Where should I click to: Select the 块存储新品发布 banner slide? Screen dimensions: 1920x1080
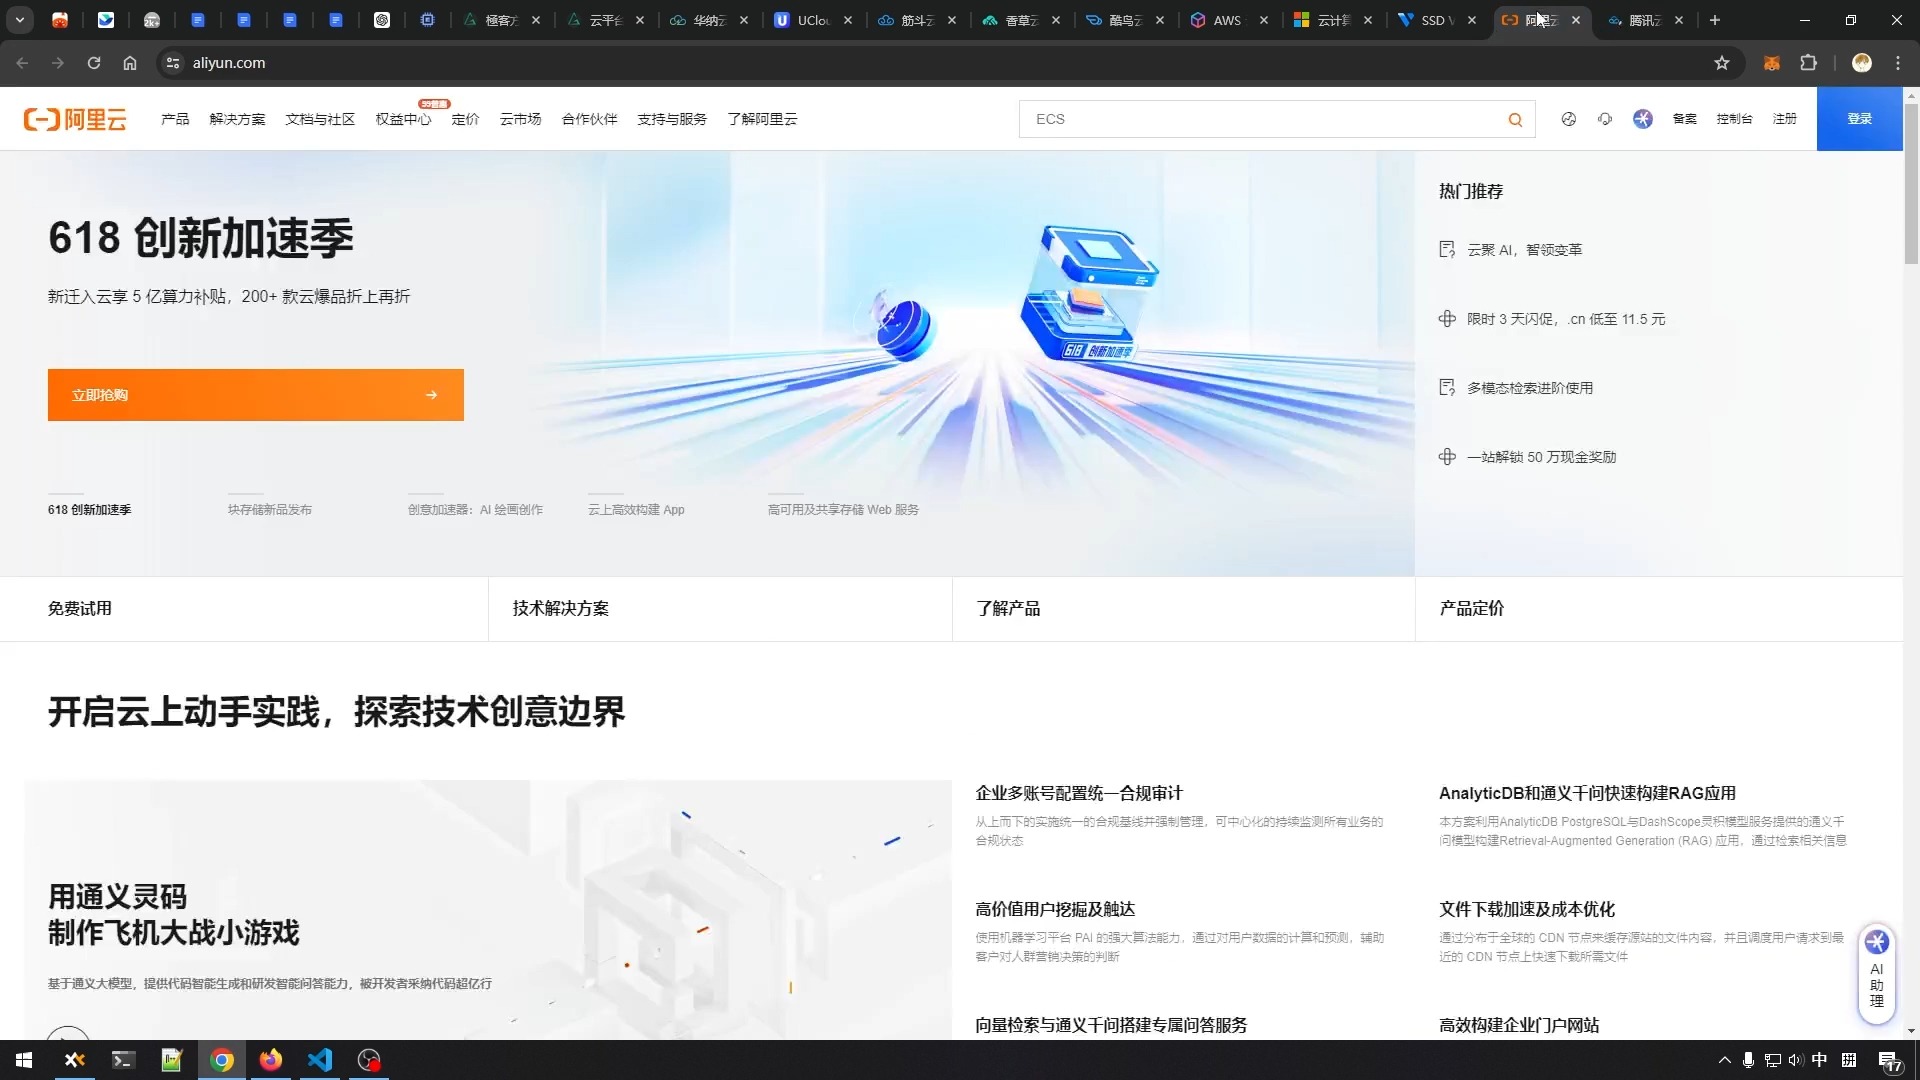(x=269, y=510)
